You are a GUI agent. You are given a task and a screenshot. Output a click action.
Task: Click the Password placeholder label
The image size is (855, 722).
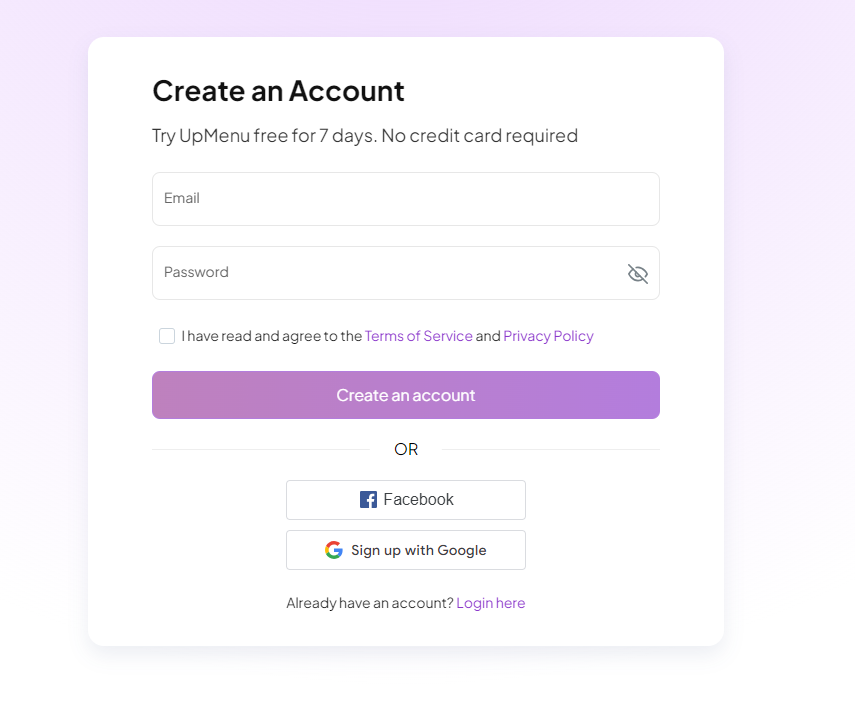point(196,272)
